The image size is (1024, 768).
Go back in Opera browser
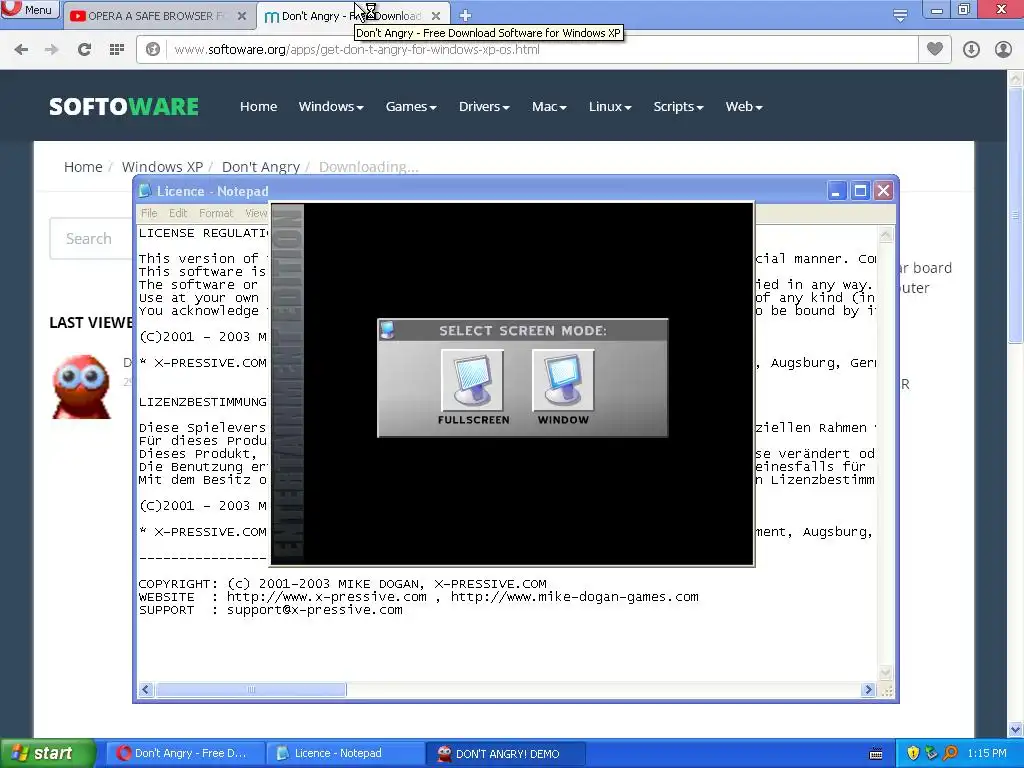[21, 50]
